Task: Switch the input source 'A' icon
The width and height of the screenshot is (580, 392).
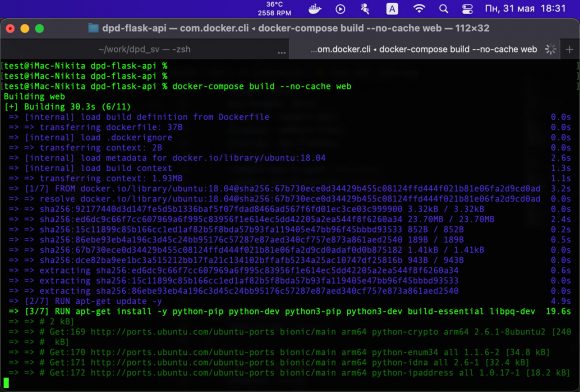Action: pyautogui.click(x=392, y=9)
